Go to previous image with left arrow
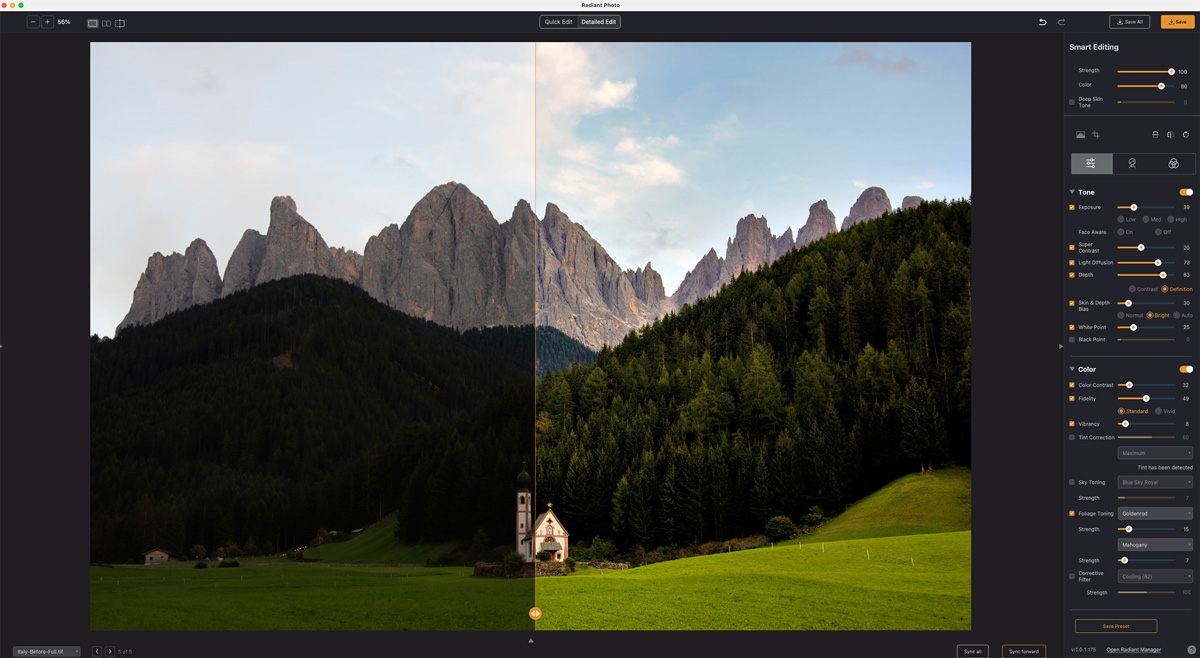This screenshot has width=1200, height=658. click(x=97, y=651)
